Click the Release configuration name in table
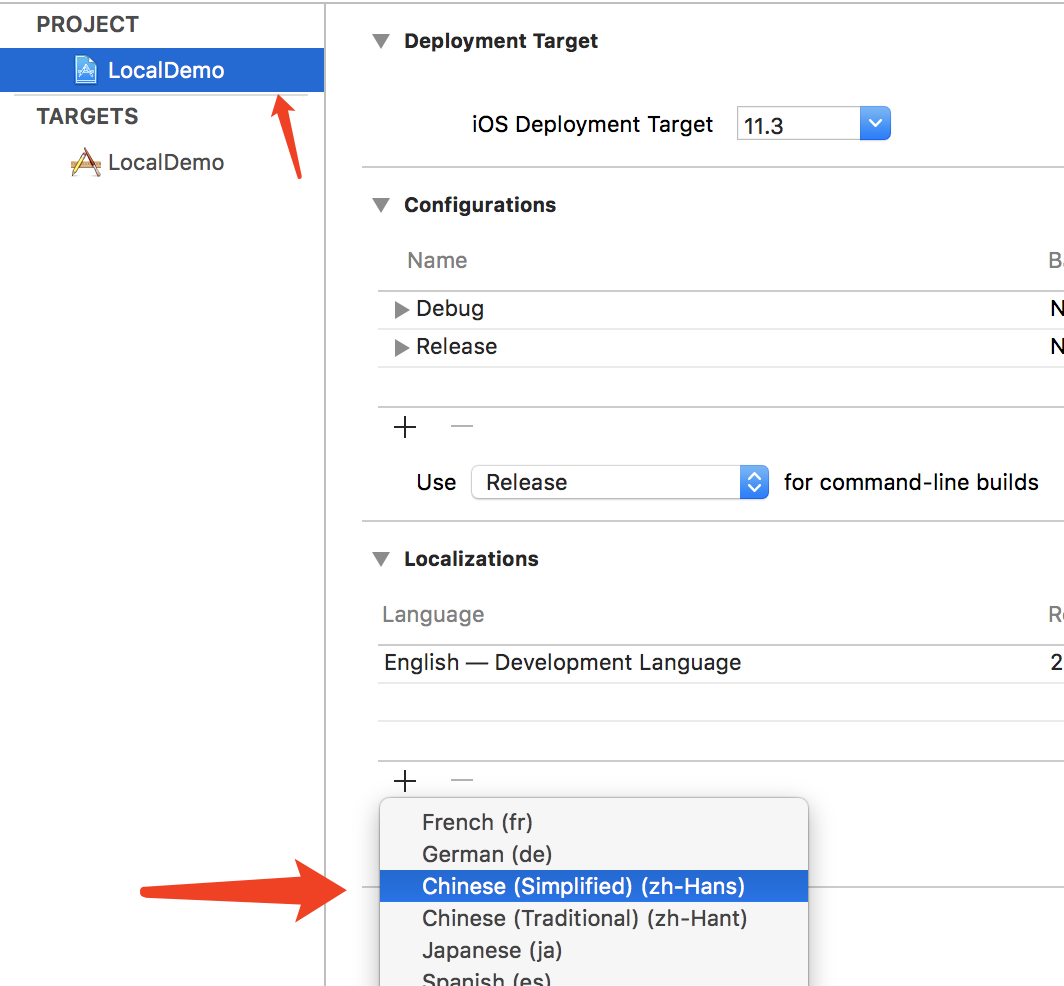This screenshot has height=986, width=1064. pos(457,347)
